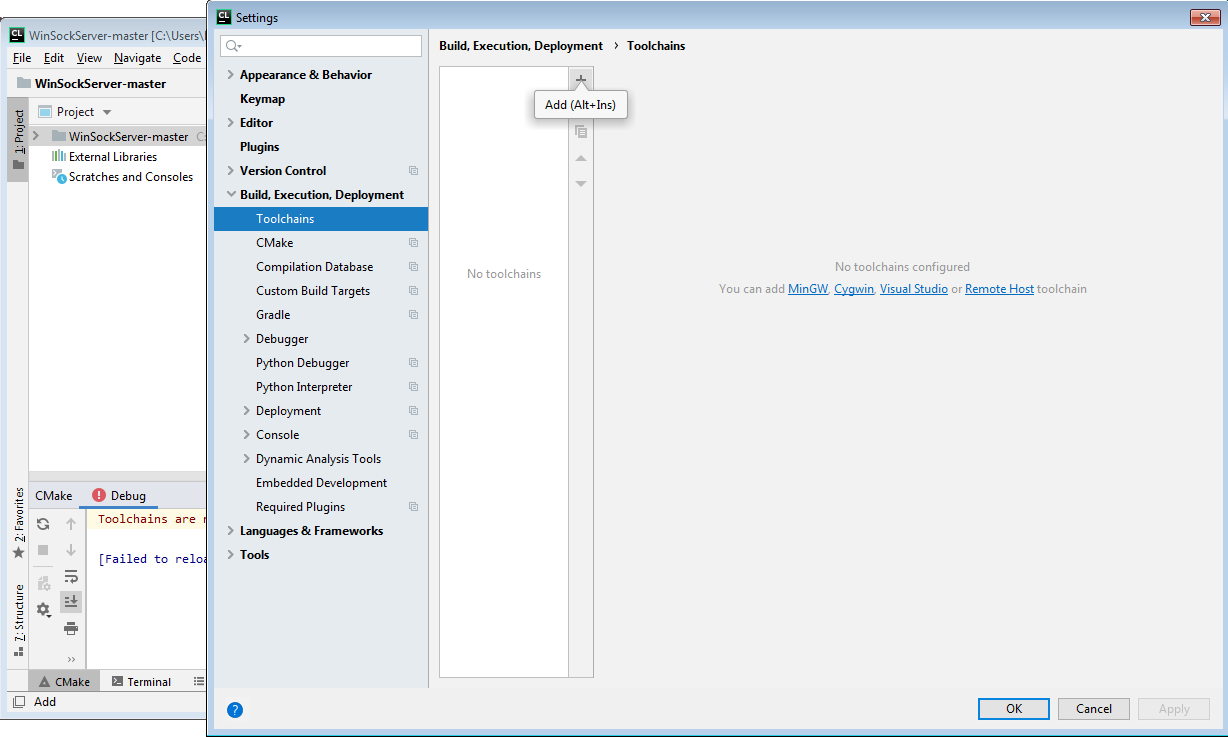Click the tool windows square icon in status bar
The height and width of the screenshot is (737, 1228).
tap(19, 702)
